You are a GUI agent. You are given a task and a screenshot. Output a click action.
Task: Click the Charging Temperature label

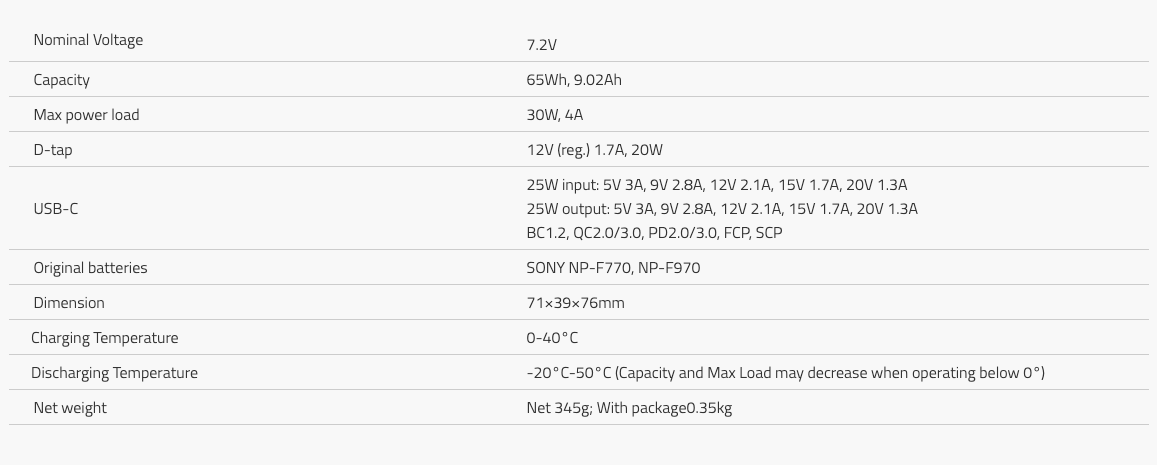(x=105, y=338)
